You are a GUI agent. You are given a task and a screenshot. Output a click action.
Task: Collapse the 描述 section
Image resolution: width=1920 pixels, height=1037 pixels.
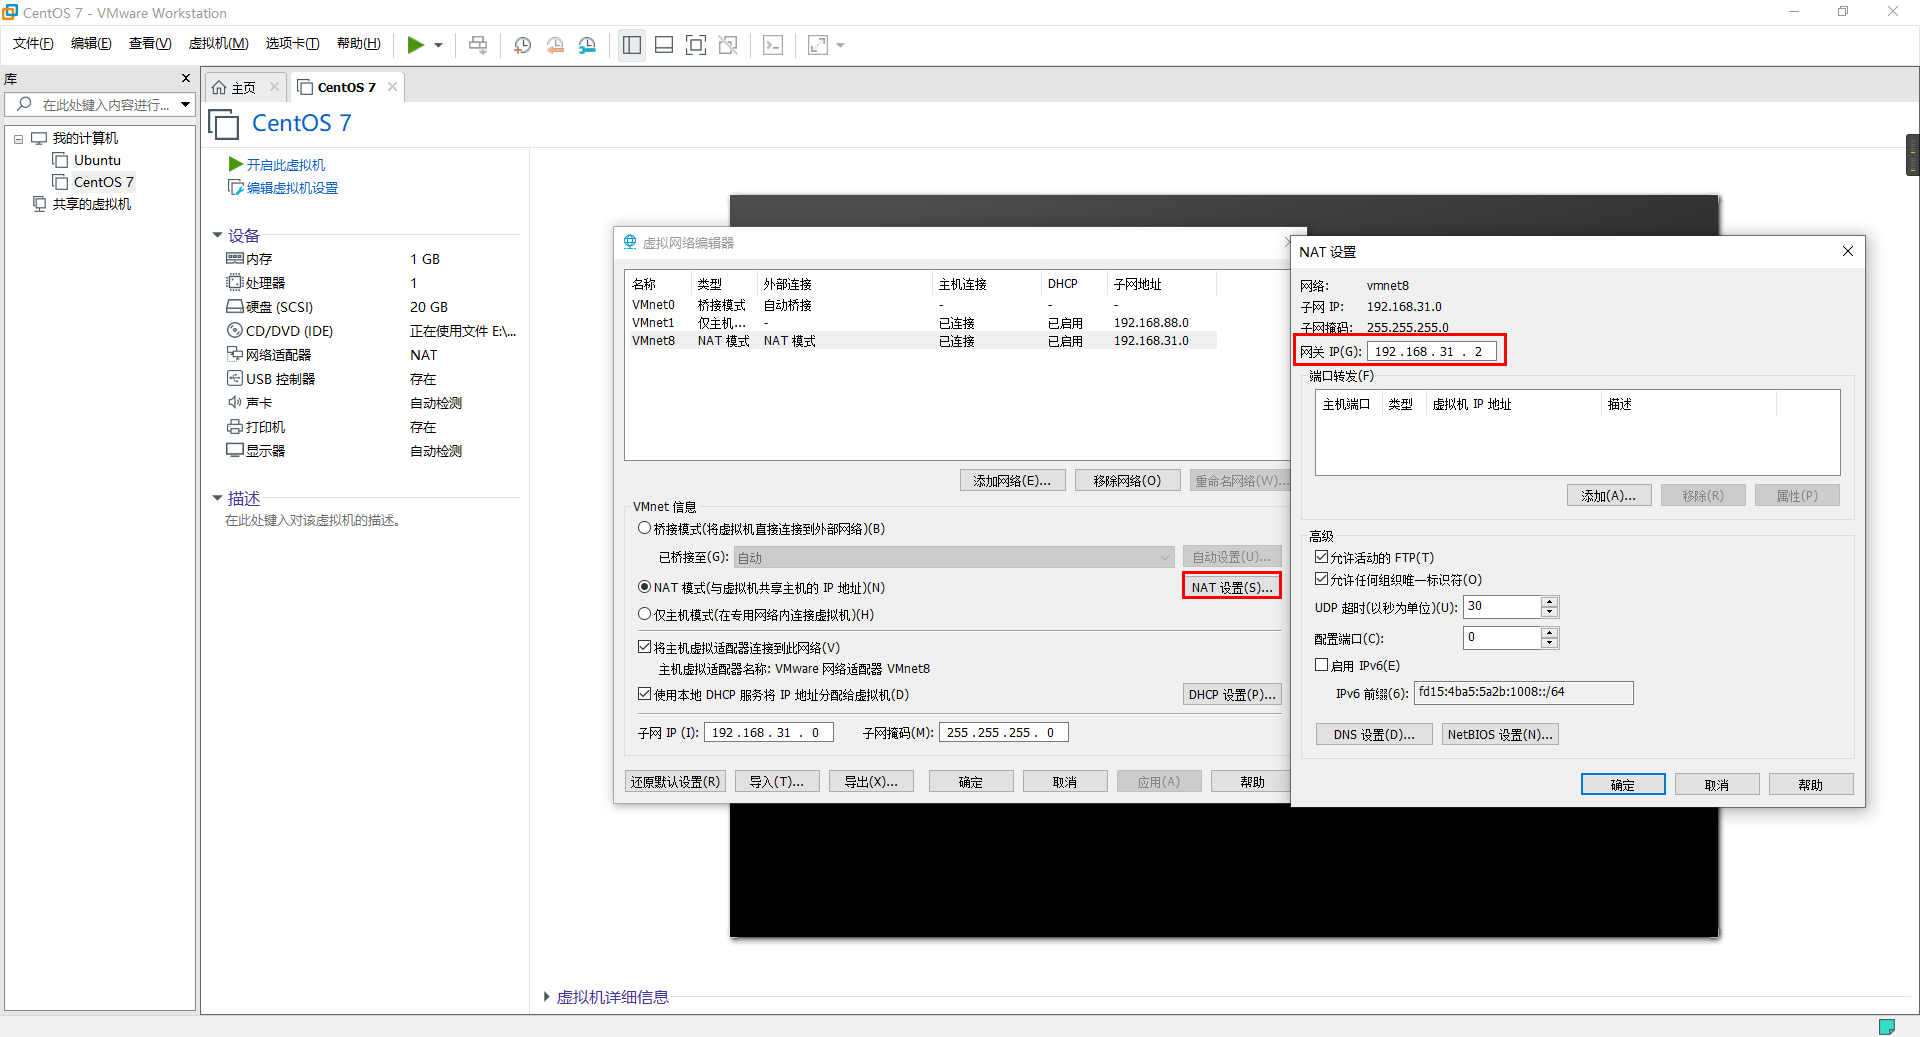click(x=217, y=498)
